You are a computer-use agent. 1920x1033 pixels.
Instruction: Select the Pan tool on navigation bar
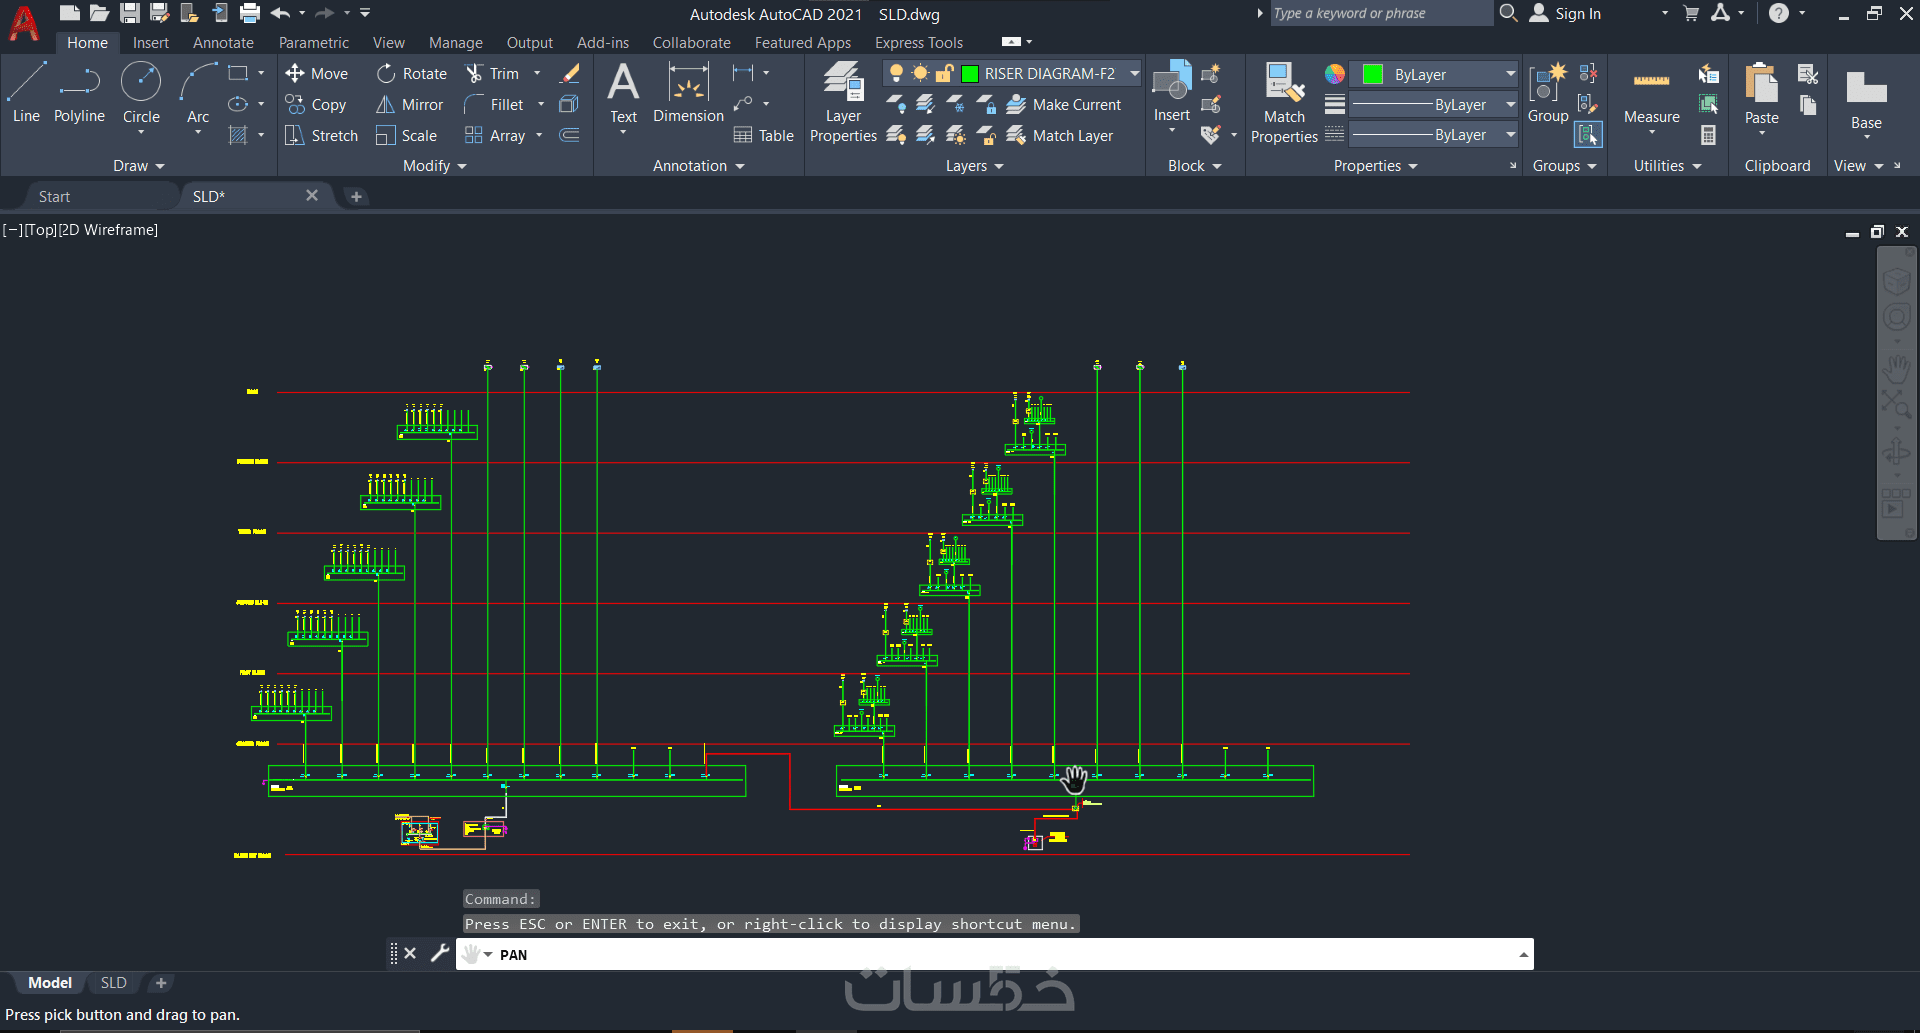click(1896, 370)
